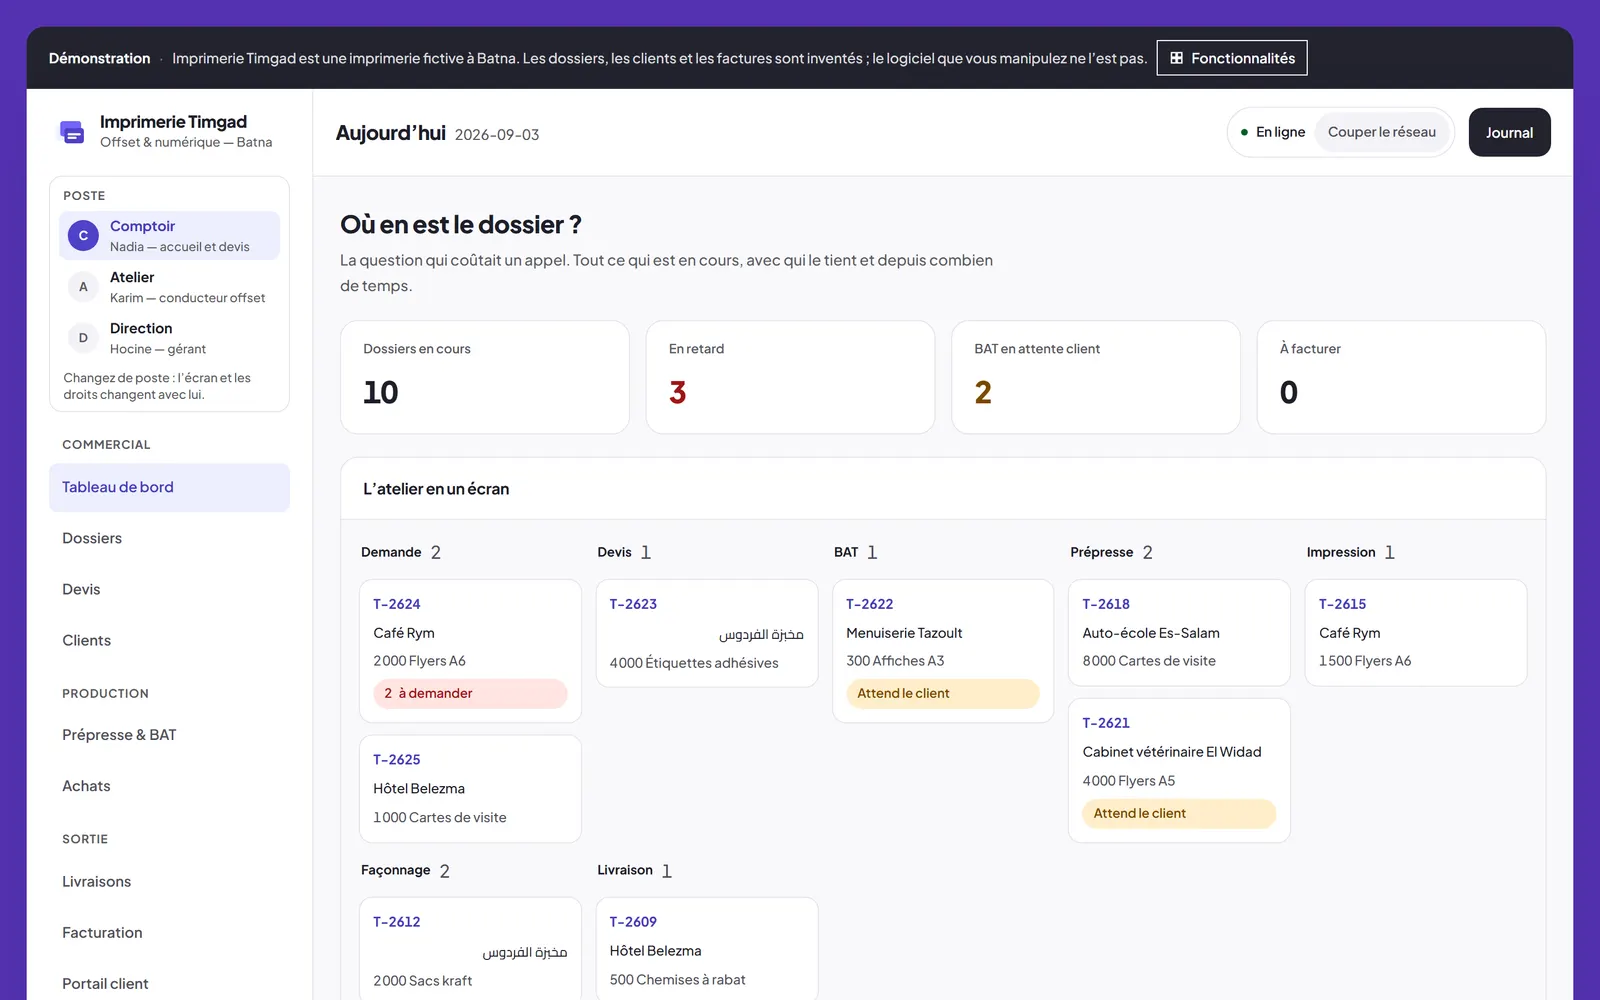Viewport: 1600px width, 1000px height.
Task: Open the Journal panel
Action: tap(1509, 132)
